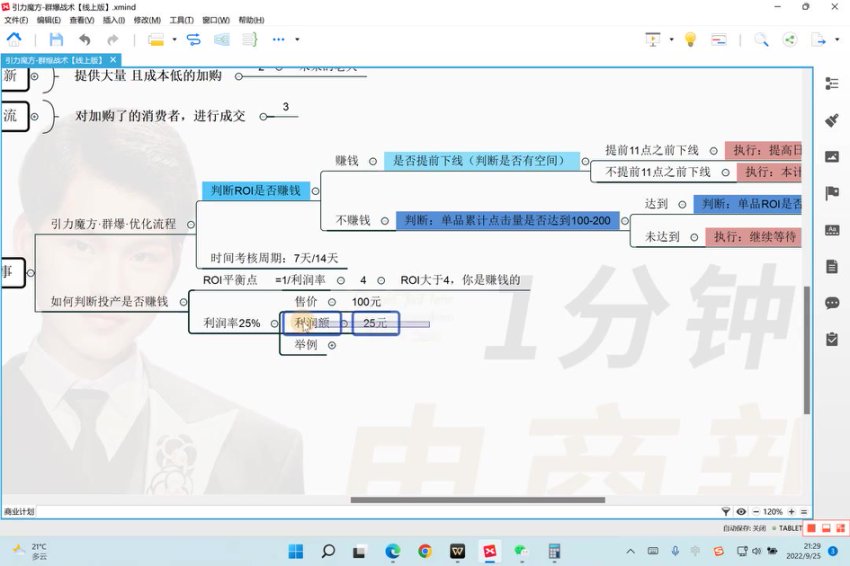Open the lightbulb brainstorming mode
The height and width of the screenshot is (566, 850).
point(689,40)
